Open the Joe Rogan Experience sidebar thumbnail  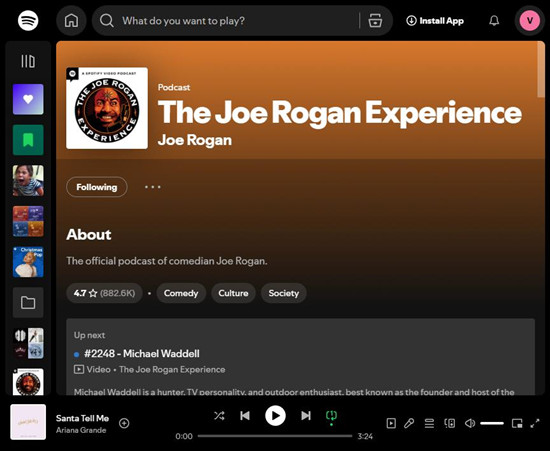pyautogui.click(x=28, y=382)
